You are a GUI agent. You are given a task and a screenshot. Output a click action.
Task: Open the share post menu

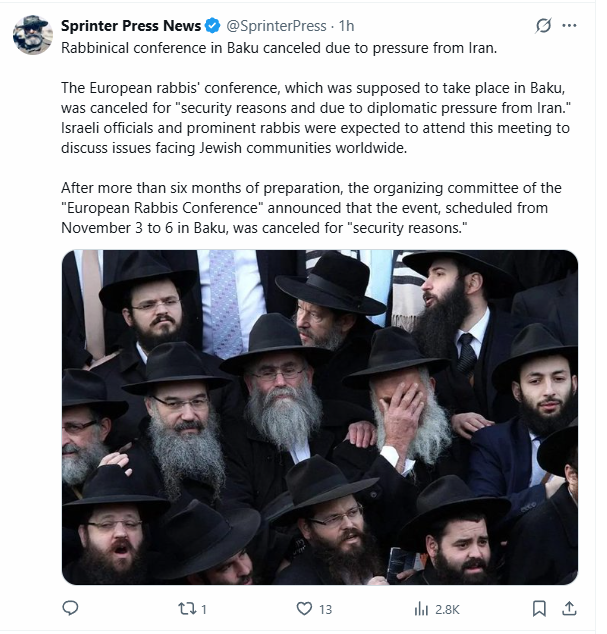(x=569, y=609)
